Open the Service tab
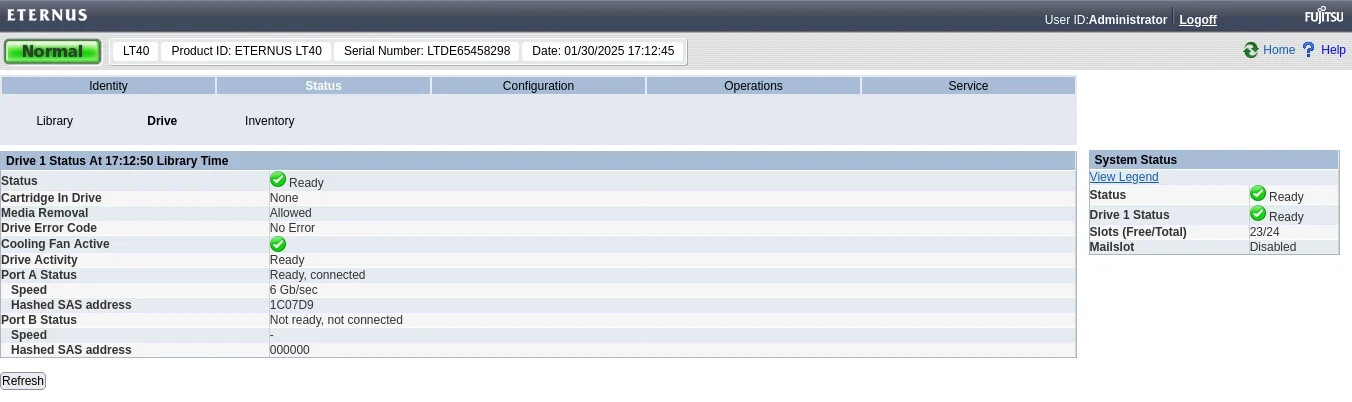This screenshot has height=402, width=1352. coord(968,86)
